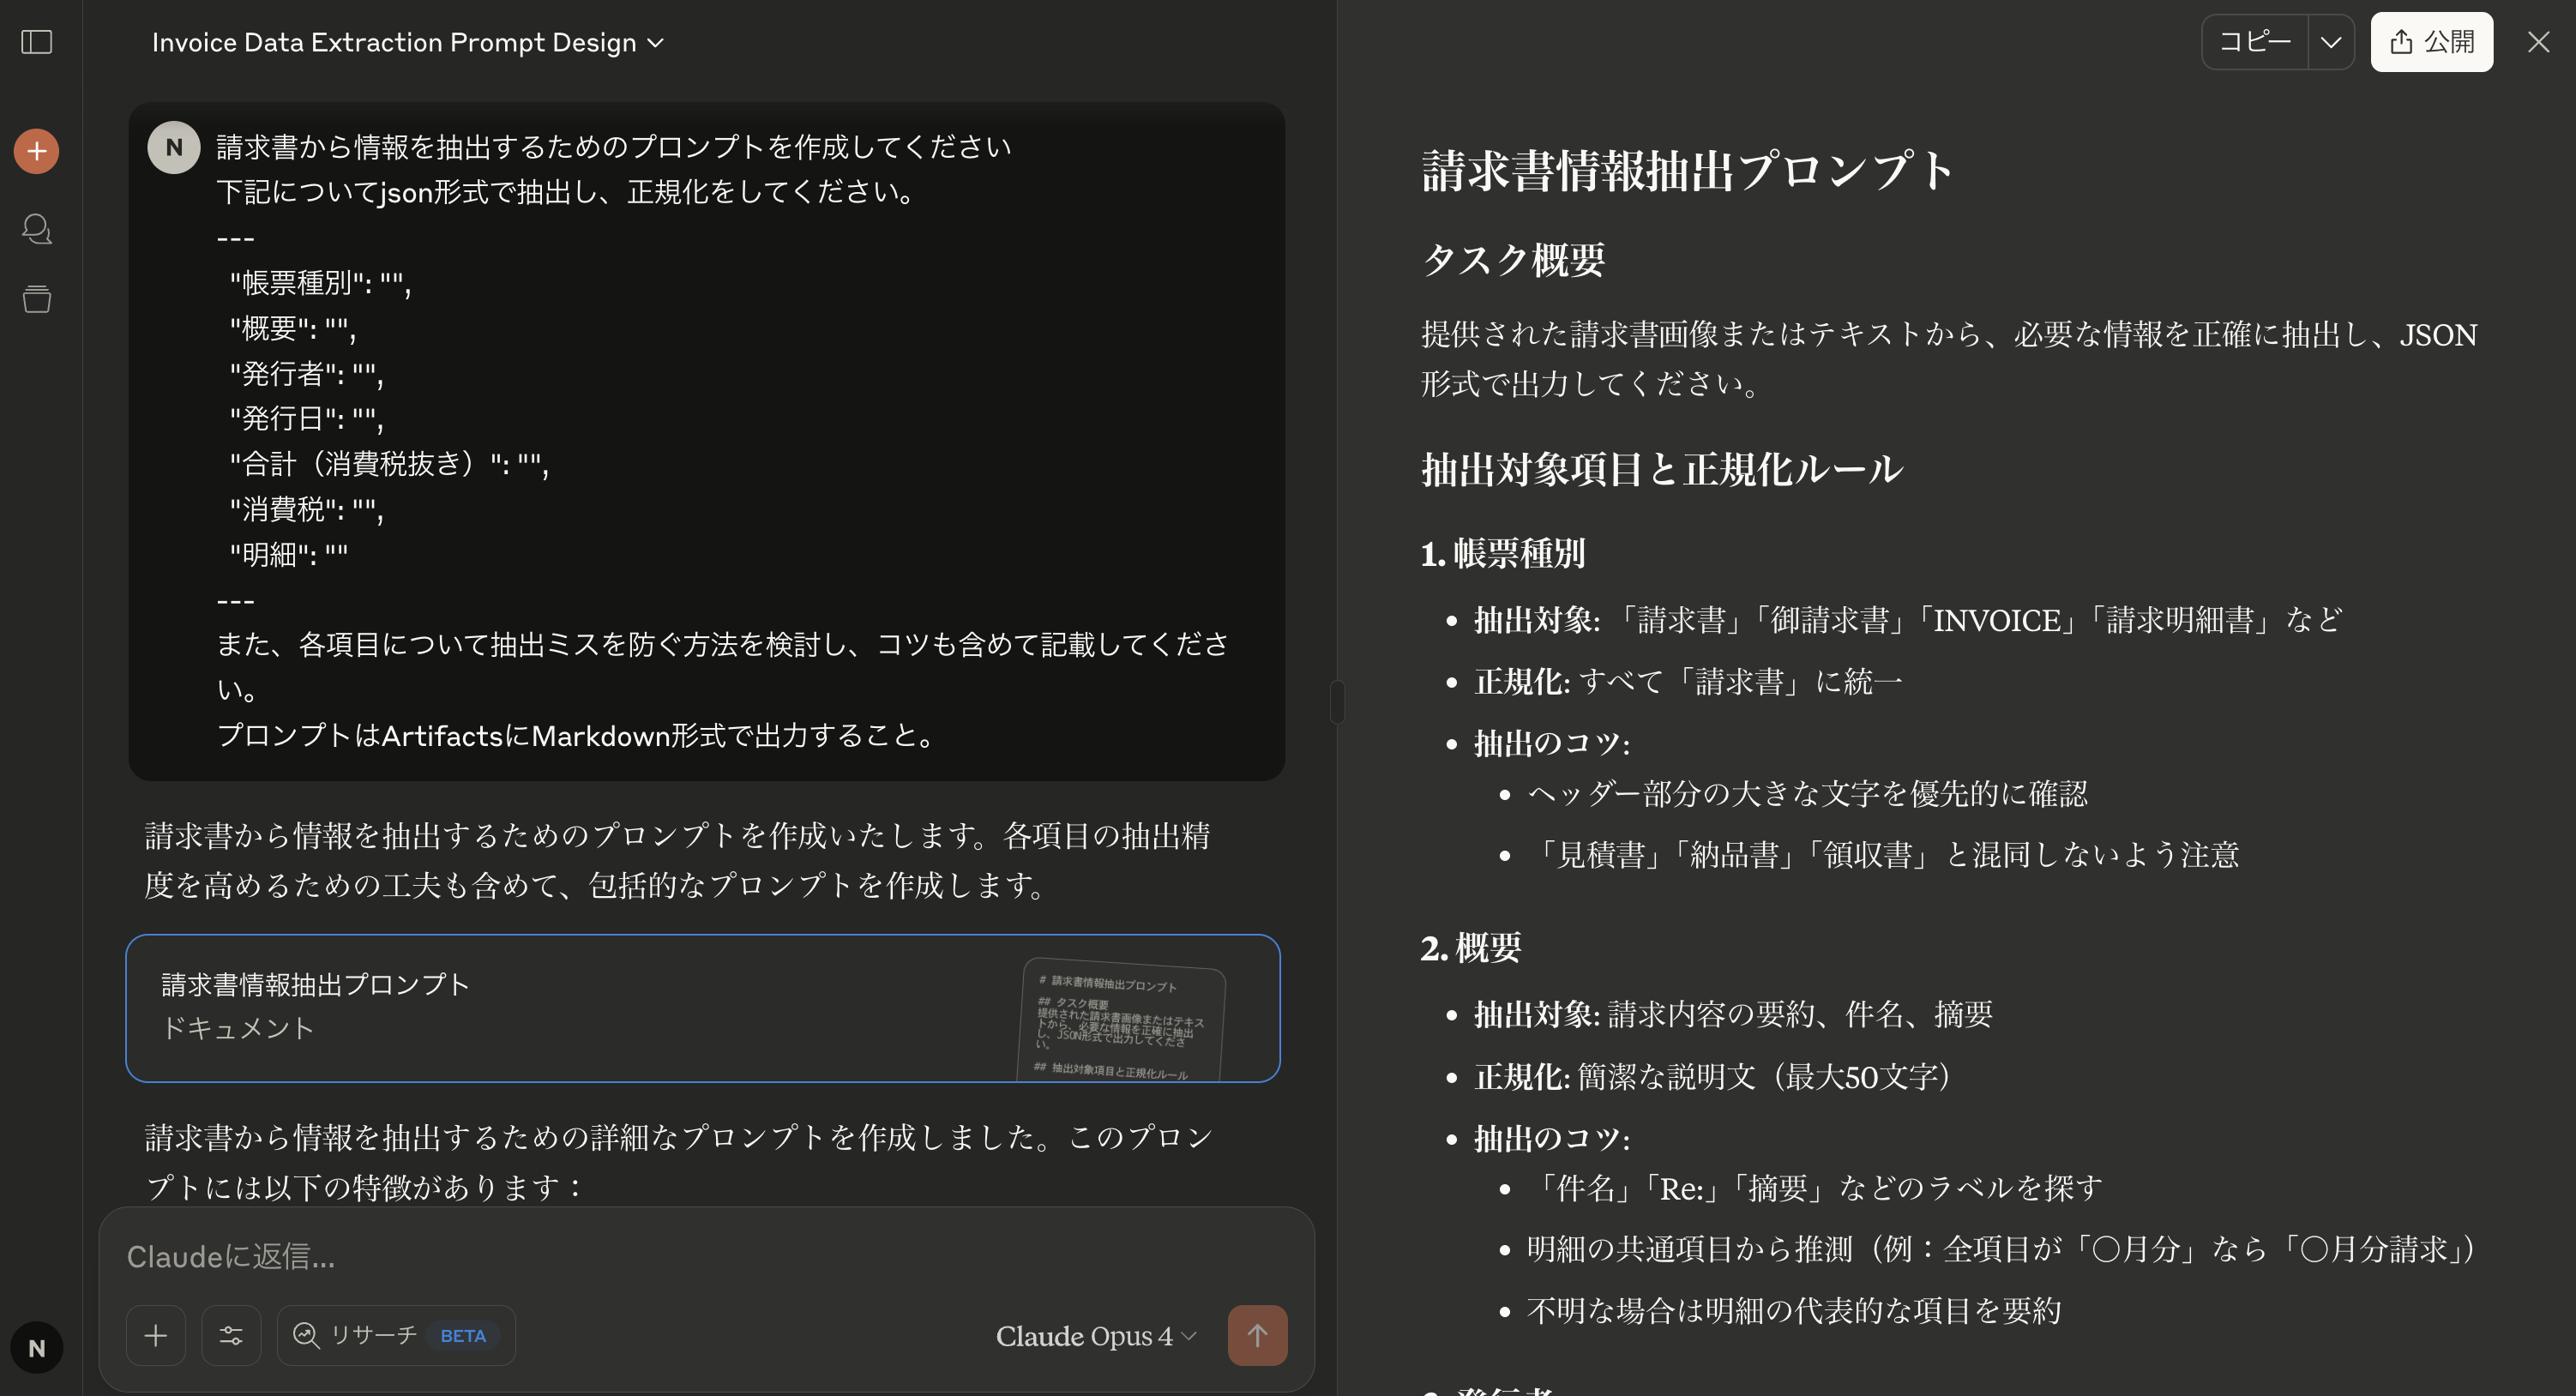The width and height of the screenshot is (2576, 1396).
Task: Open the tools settings sliders icon
Action: pyautogui.click(x=231, y=1335)
